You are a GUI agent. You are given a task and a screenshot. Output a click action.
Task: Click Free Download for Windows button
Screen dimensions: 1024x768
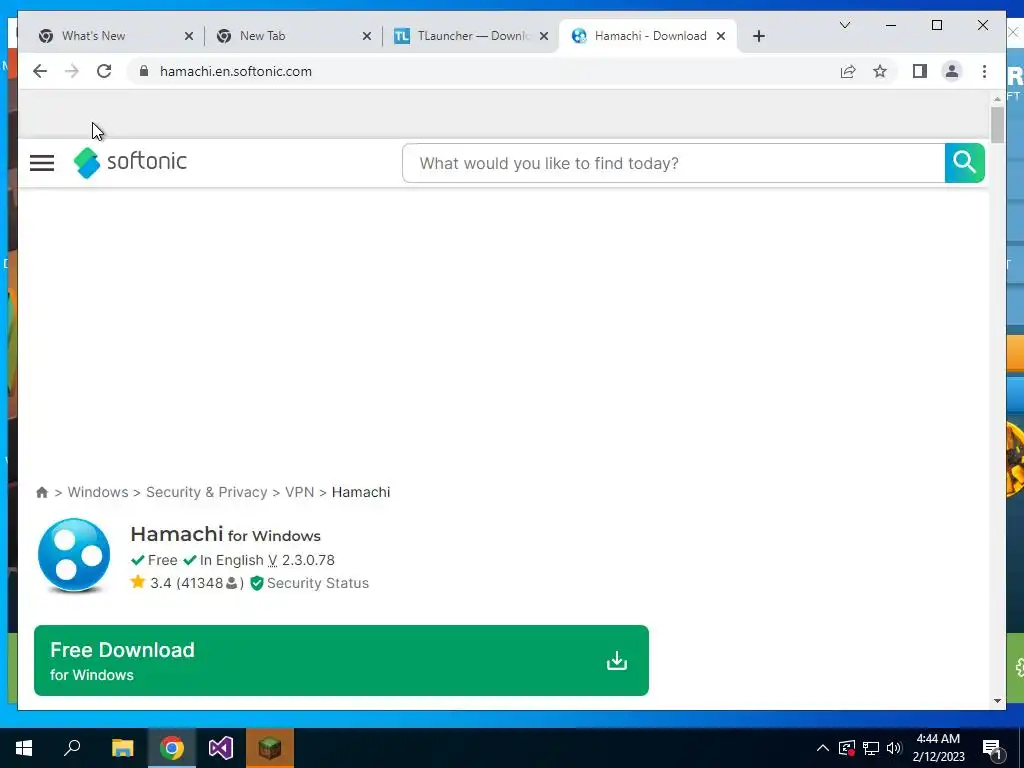click(x=341, y=660)
